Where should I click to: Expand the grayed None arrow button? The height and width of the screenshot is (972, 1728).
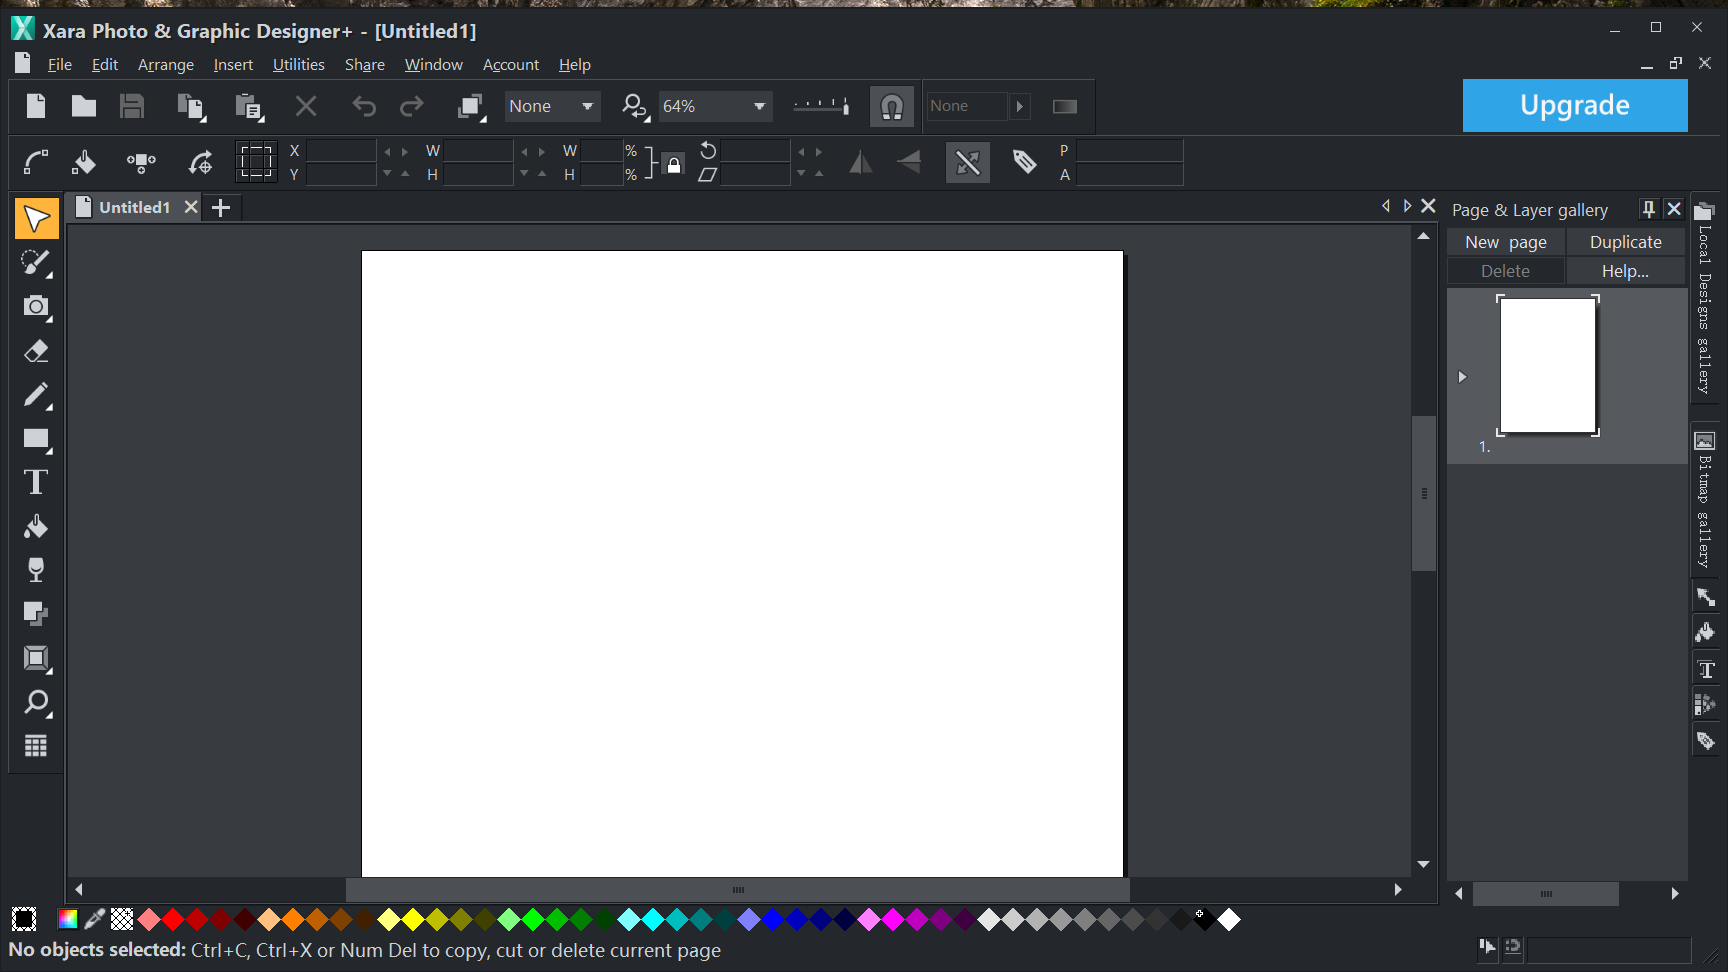pos(1019,106)
